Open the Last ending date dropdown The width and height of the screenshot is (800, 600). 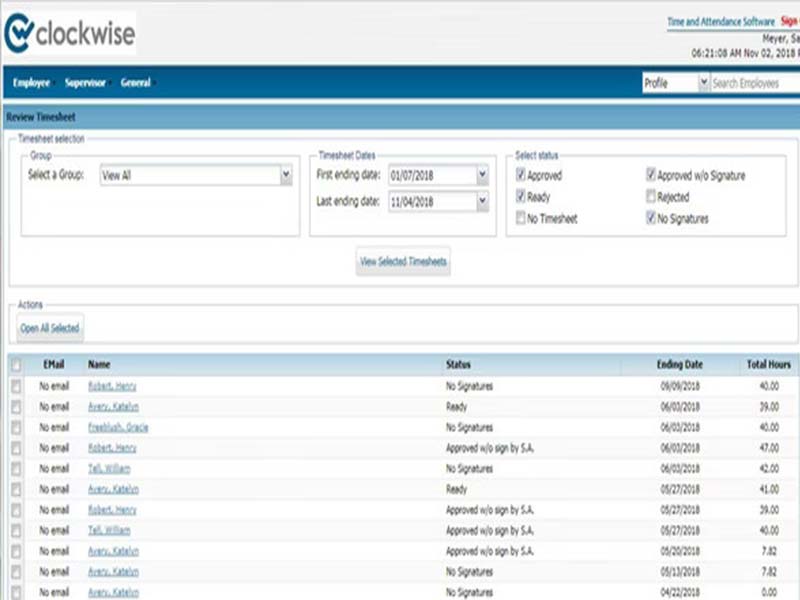pyautogui.click(x=482, y=201)
